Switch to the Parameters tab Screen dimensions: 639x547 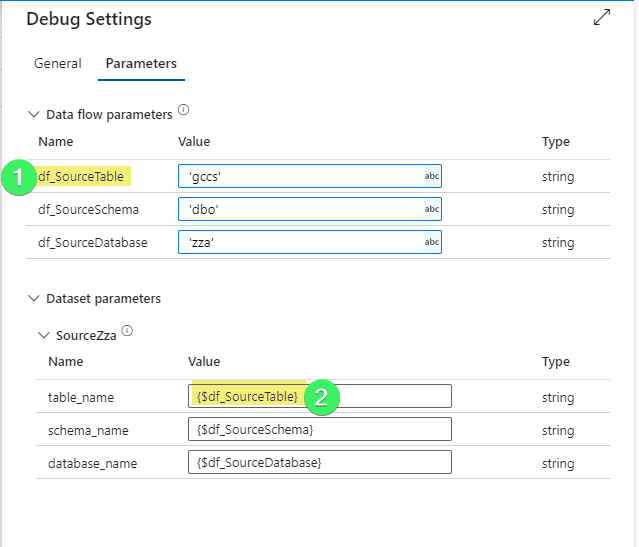[141, 64]
